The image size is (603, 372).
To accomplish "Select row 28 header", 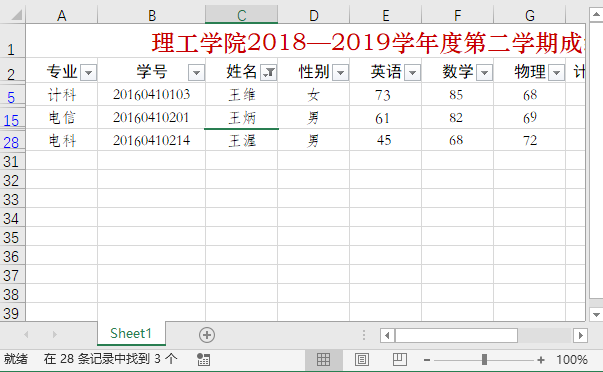I will click(12, 140).
